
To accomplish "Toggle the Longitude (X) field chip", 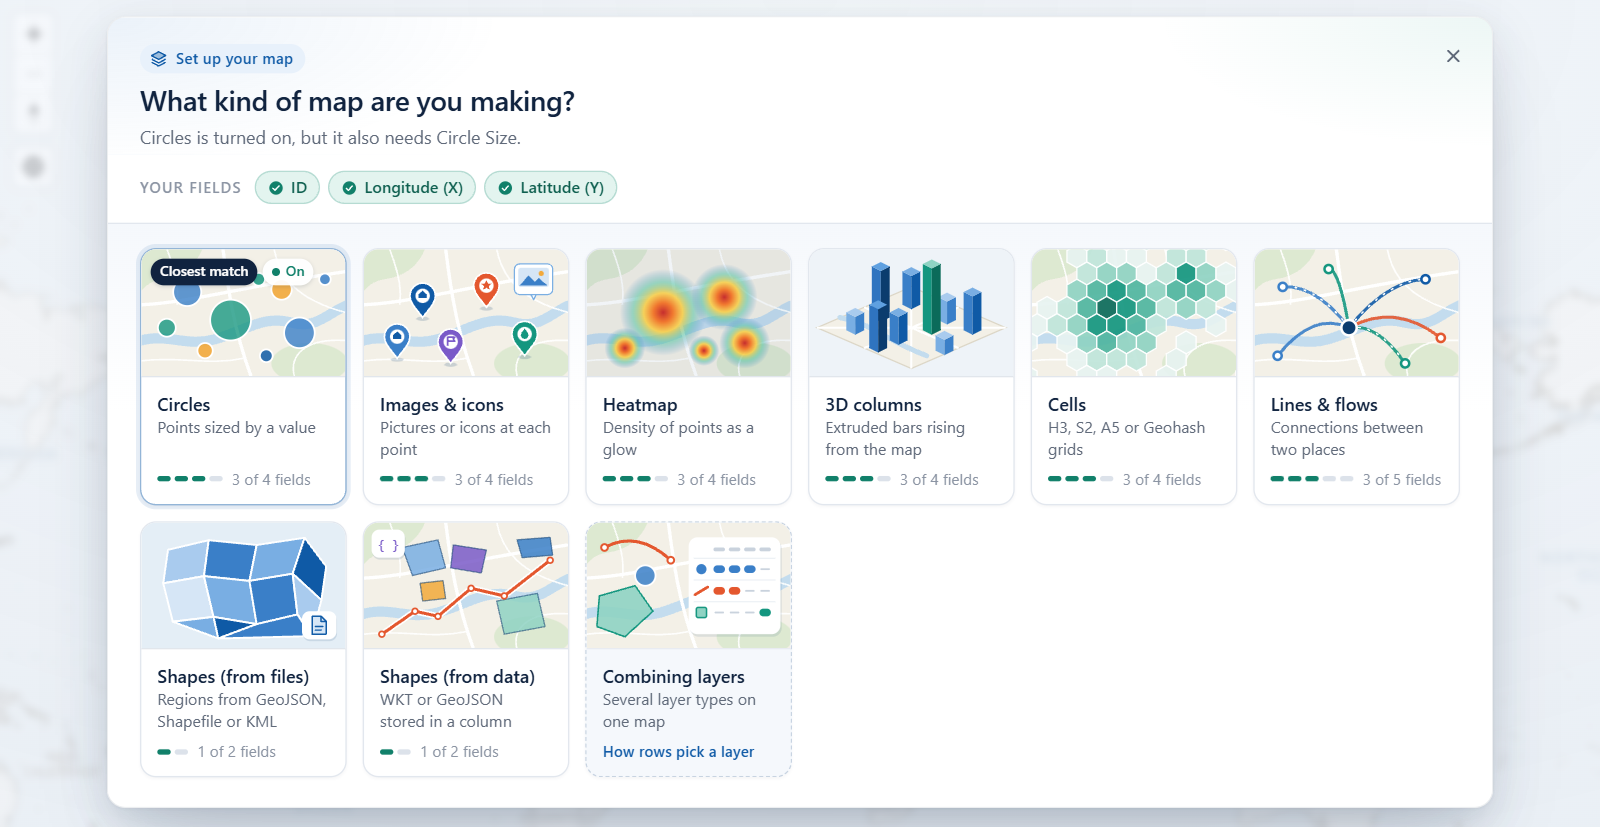I will coord(402,188).
